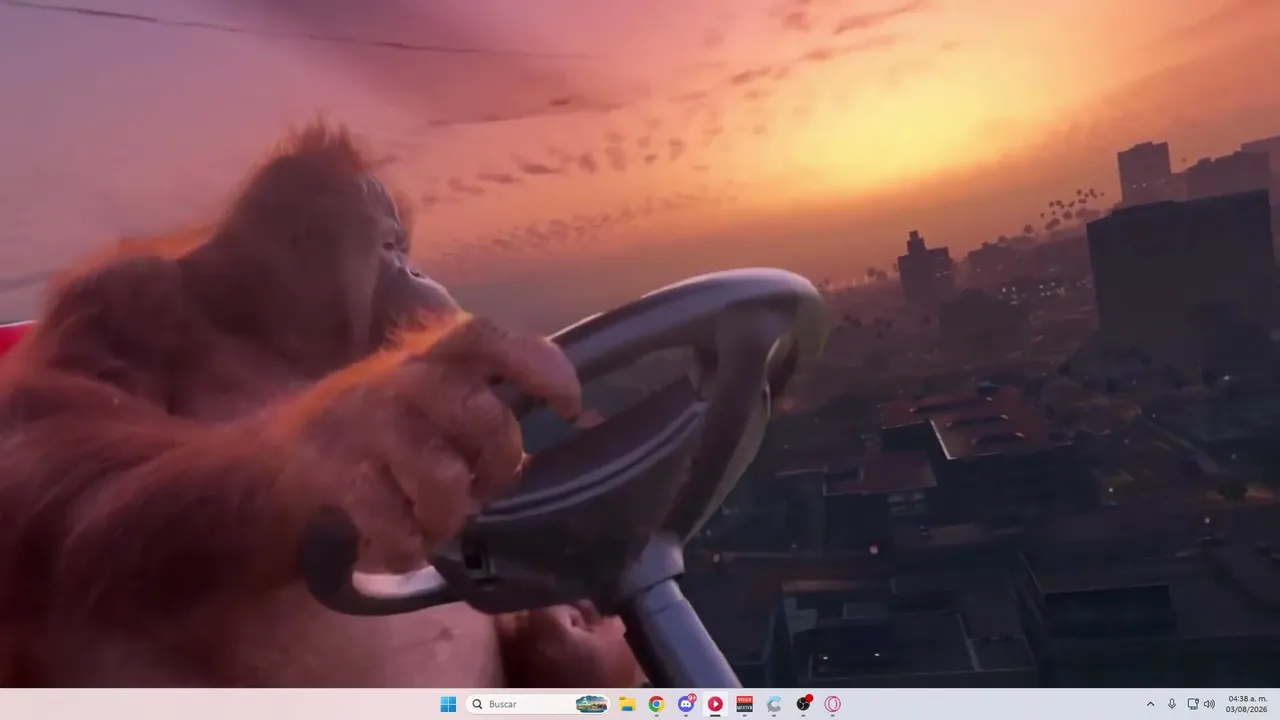The width and height of the screenshot is (1280, 720).
Task: Open the network status tray icon
Action: click(x=1192, y=704)
